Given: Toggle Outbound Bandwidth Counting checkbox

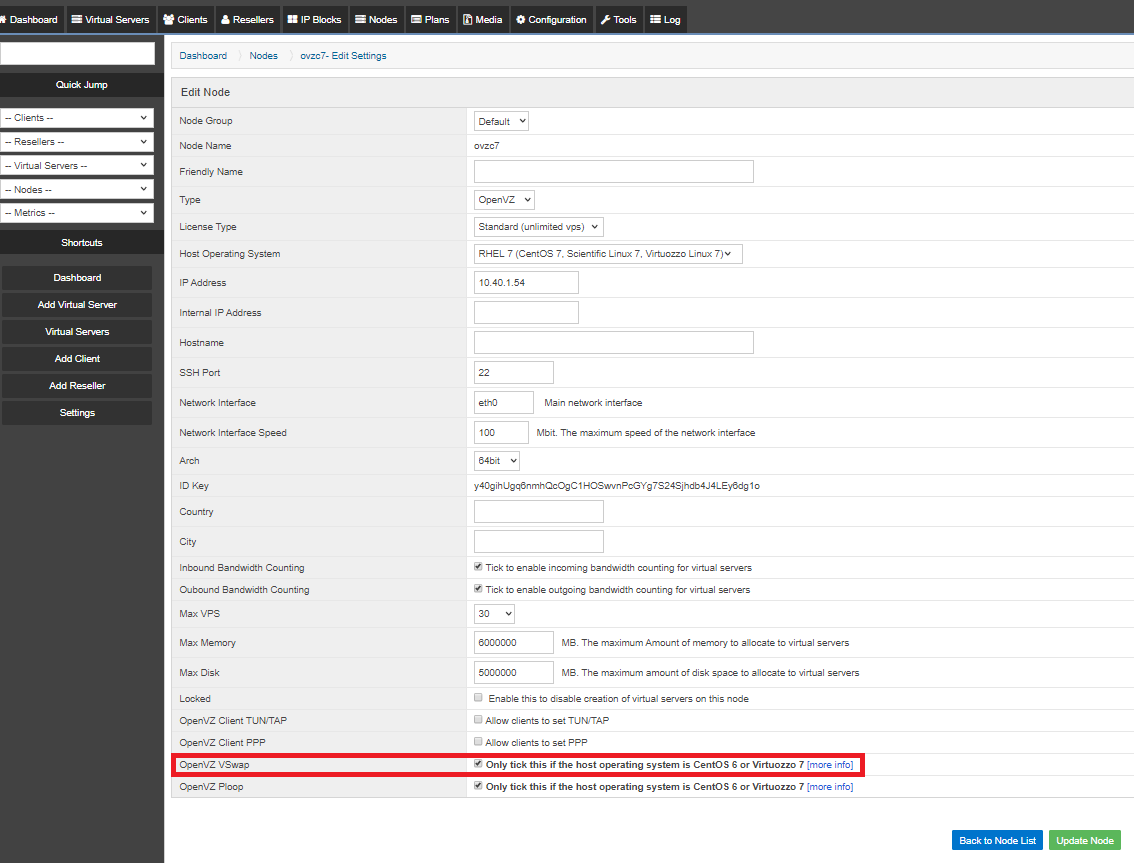Looking at the screenshot, I should [478, 589].
